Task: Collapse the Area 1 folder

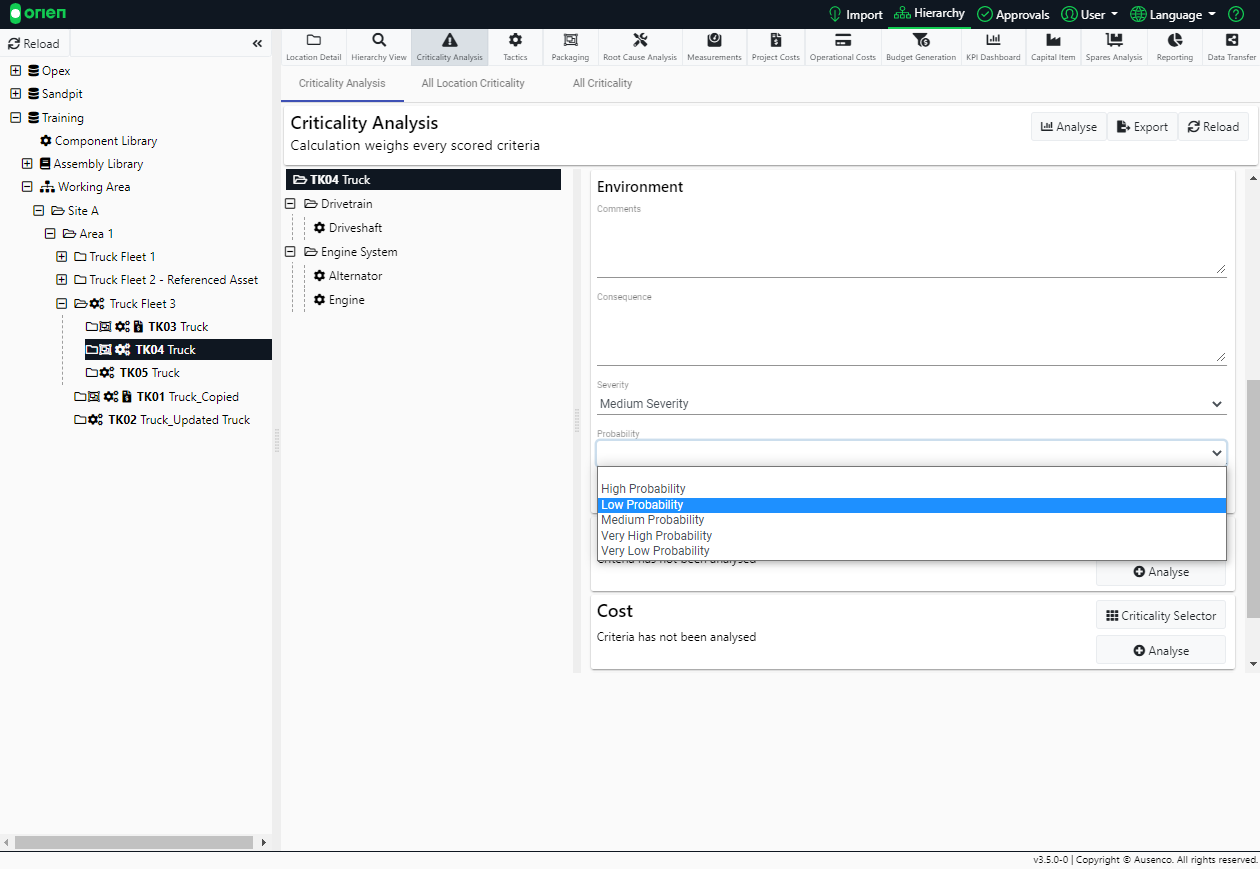Action: [50, 234]
